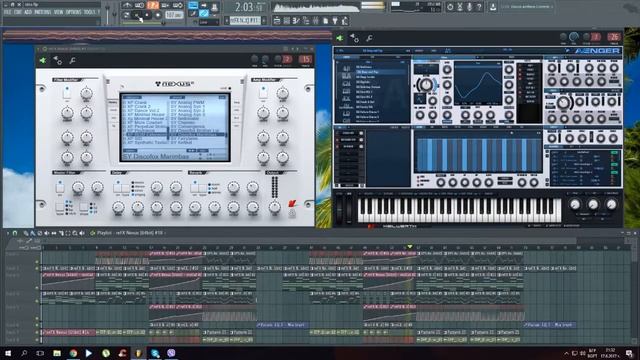Open Nexus mixer track selector showing 15
The height and width of the screenshot is (360, 640).
[x=305, y=60]
